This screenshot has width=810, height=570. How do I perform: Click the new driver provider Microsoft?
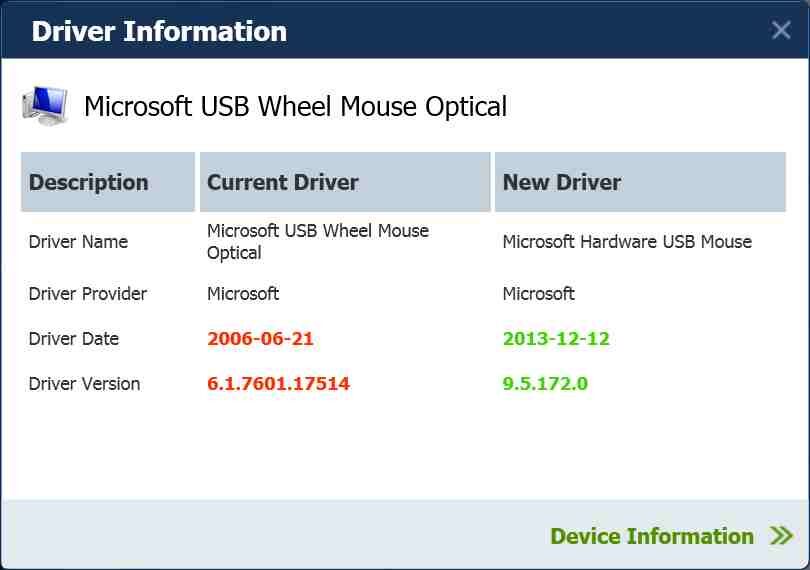(539, 294)
